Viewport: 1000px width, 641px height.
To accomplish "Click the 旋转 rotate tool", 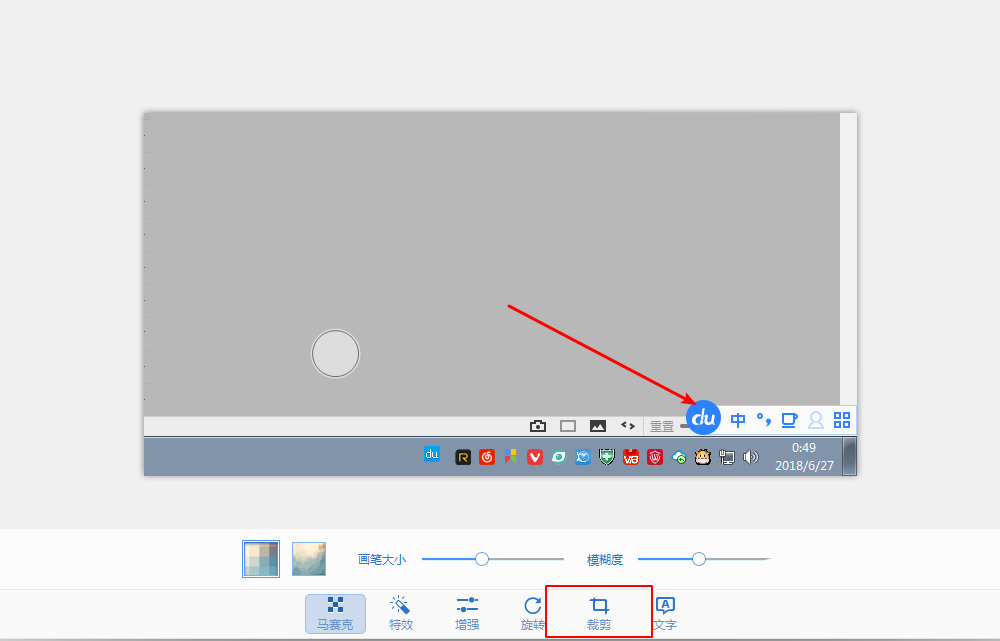I will coord(533,613).
